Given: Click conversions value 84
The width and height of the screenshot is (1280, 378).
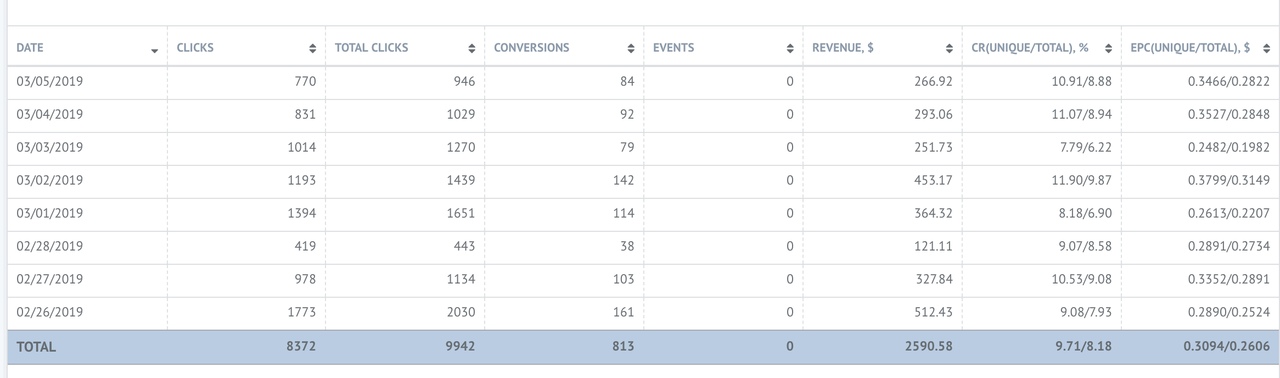Looking at the screenshot, I should click(626, 81).
